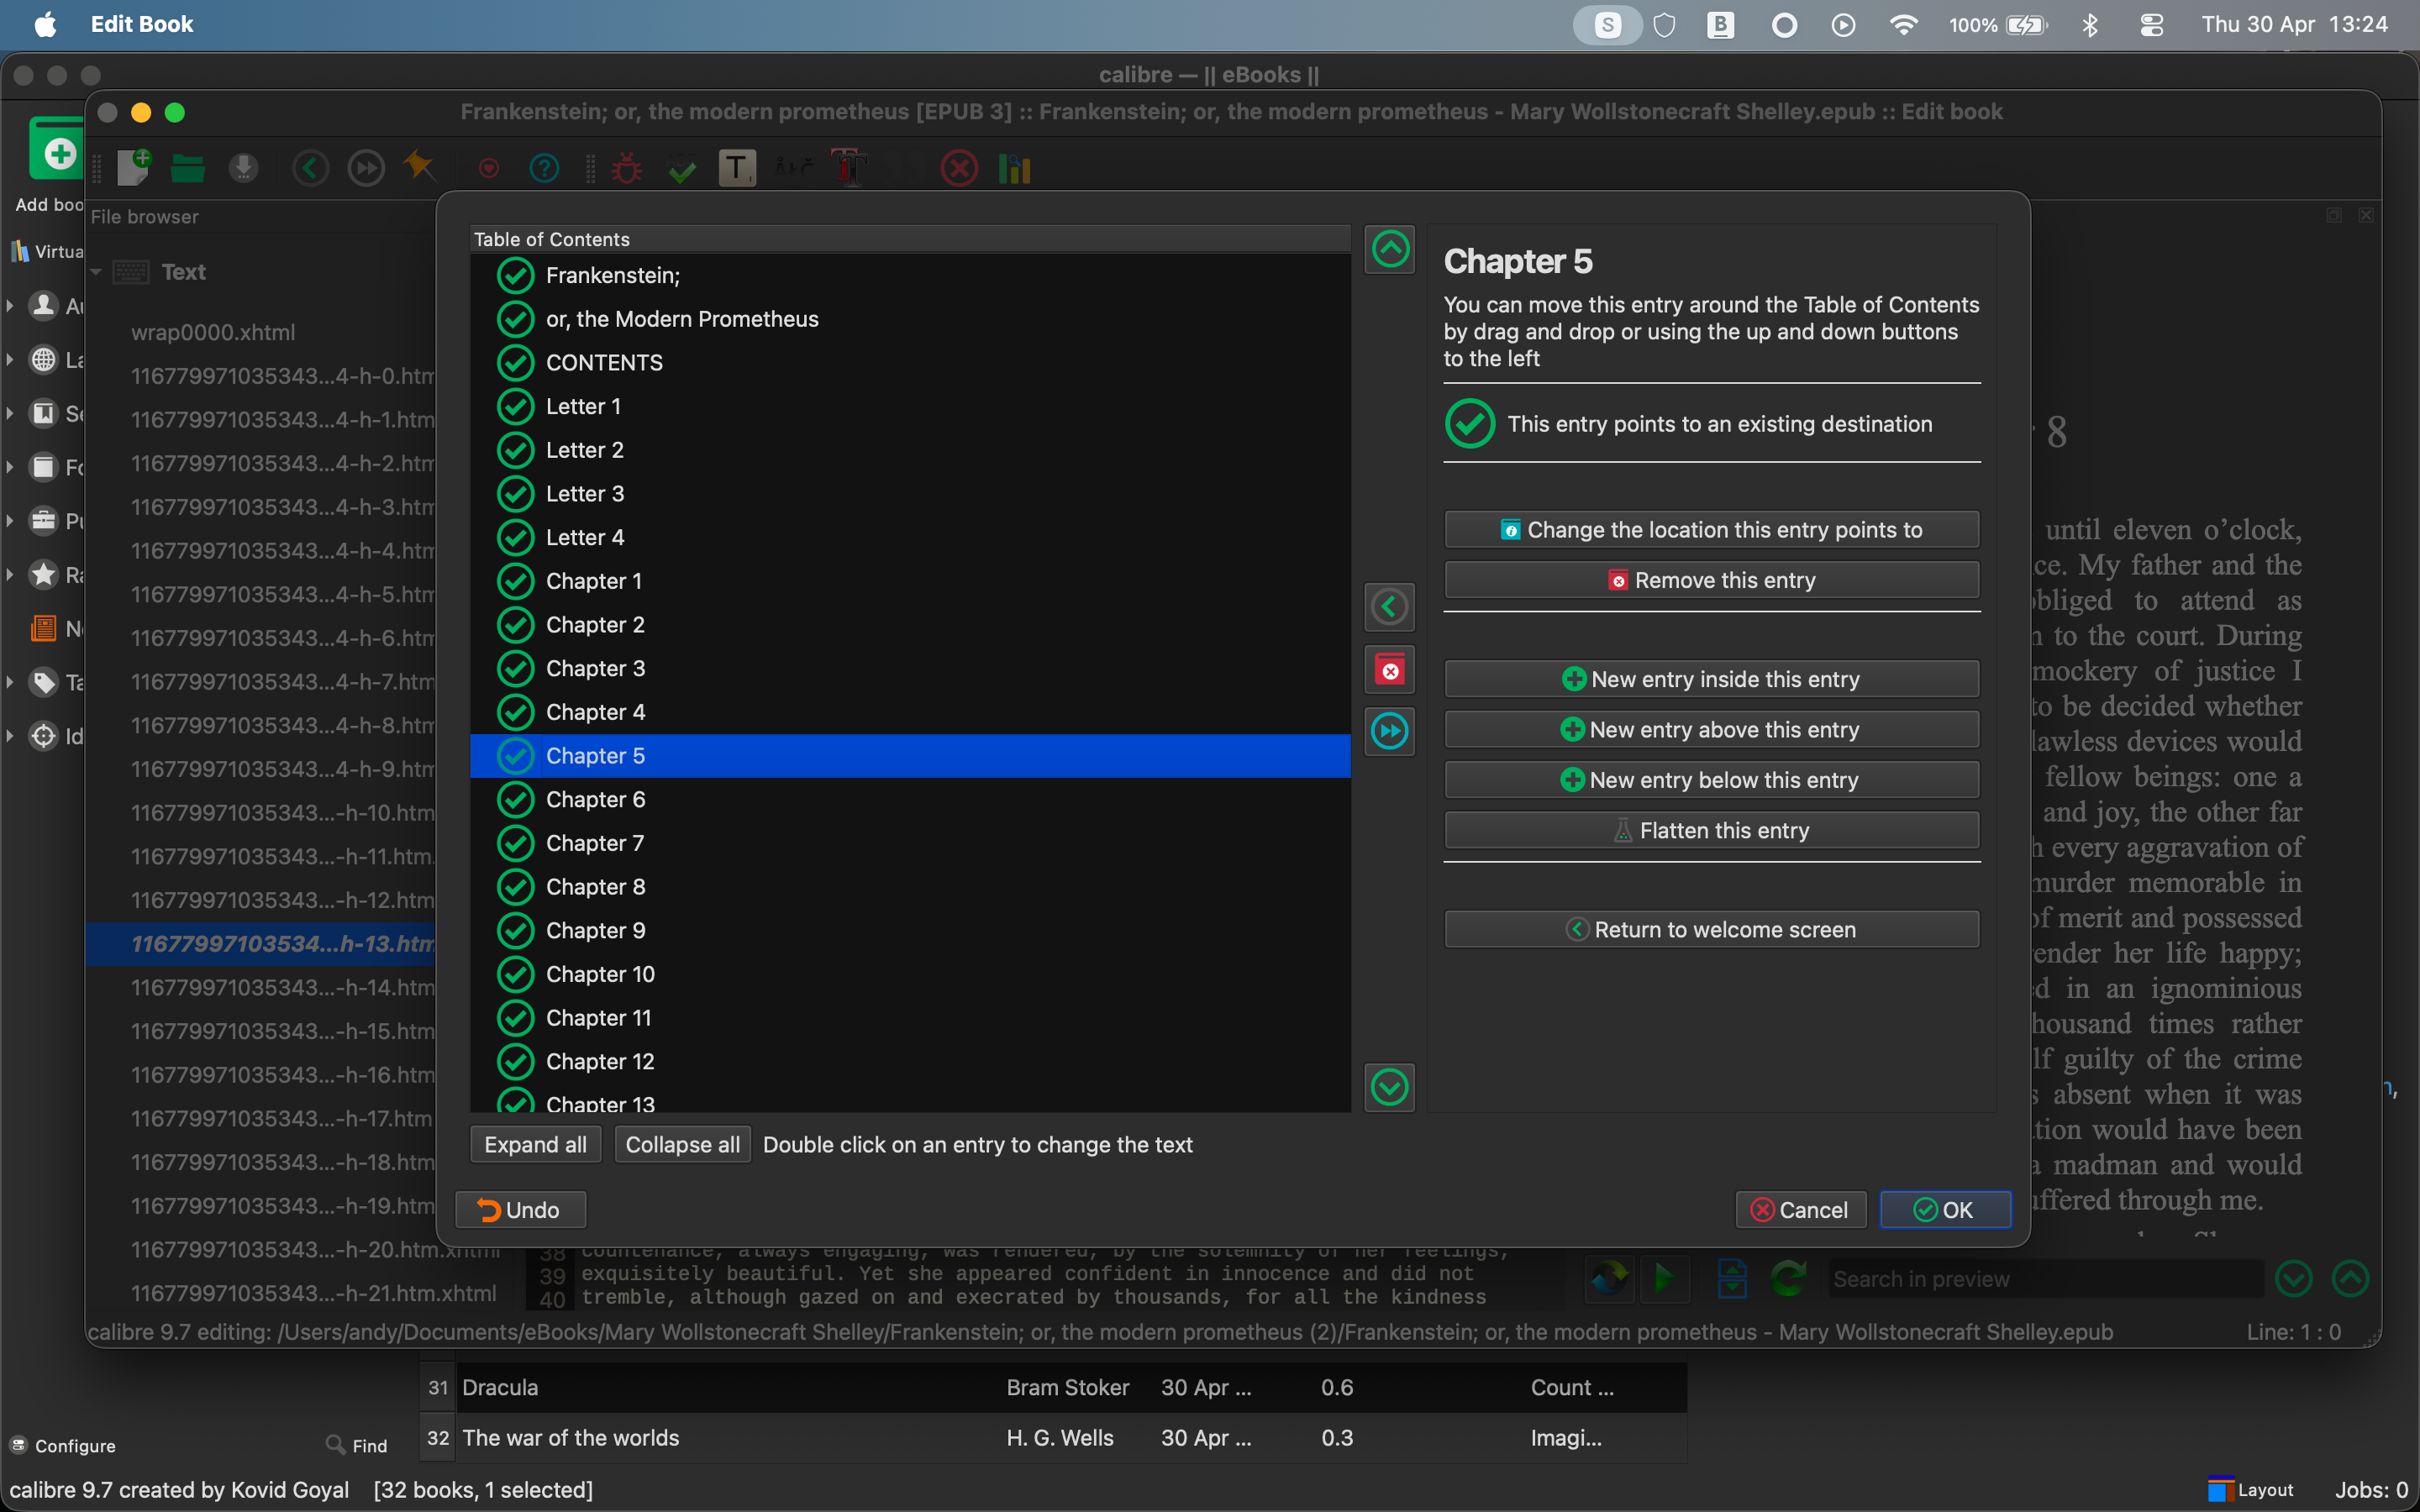
Task: Open help with the teal question mark icon
Action: [x=544, y=167]
